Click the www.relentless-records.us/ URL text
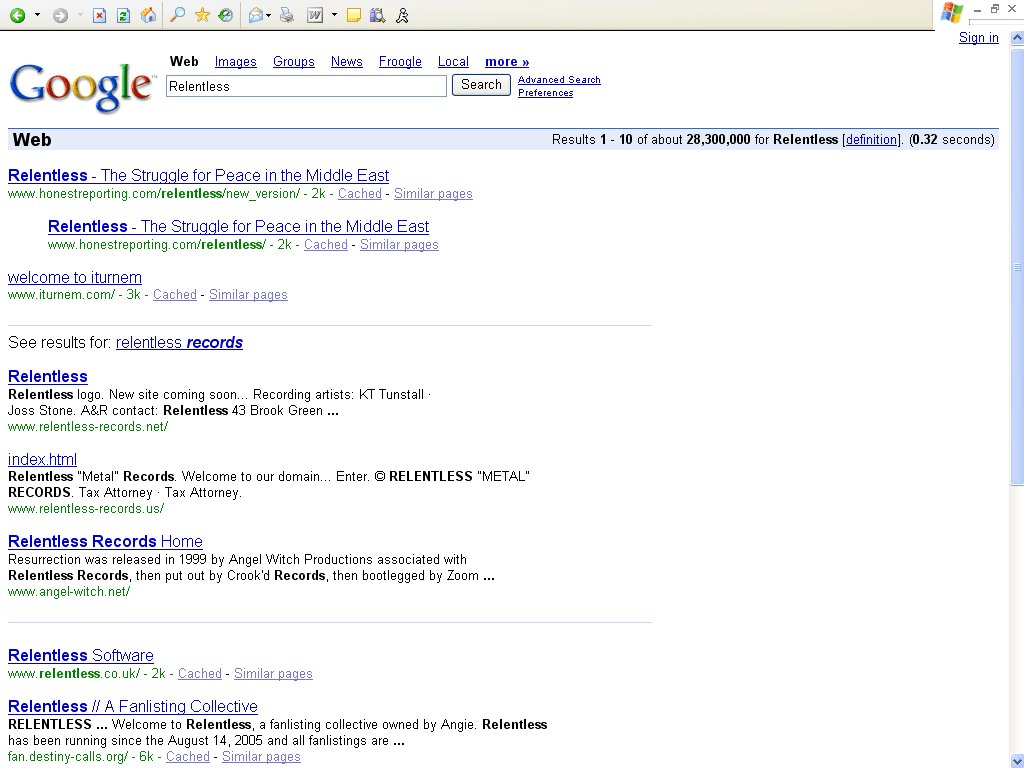1024x768 pixels. pyautogui.click(x=86, y=509)
